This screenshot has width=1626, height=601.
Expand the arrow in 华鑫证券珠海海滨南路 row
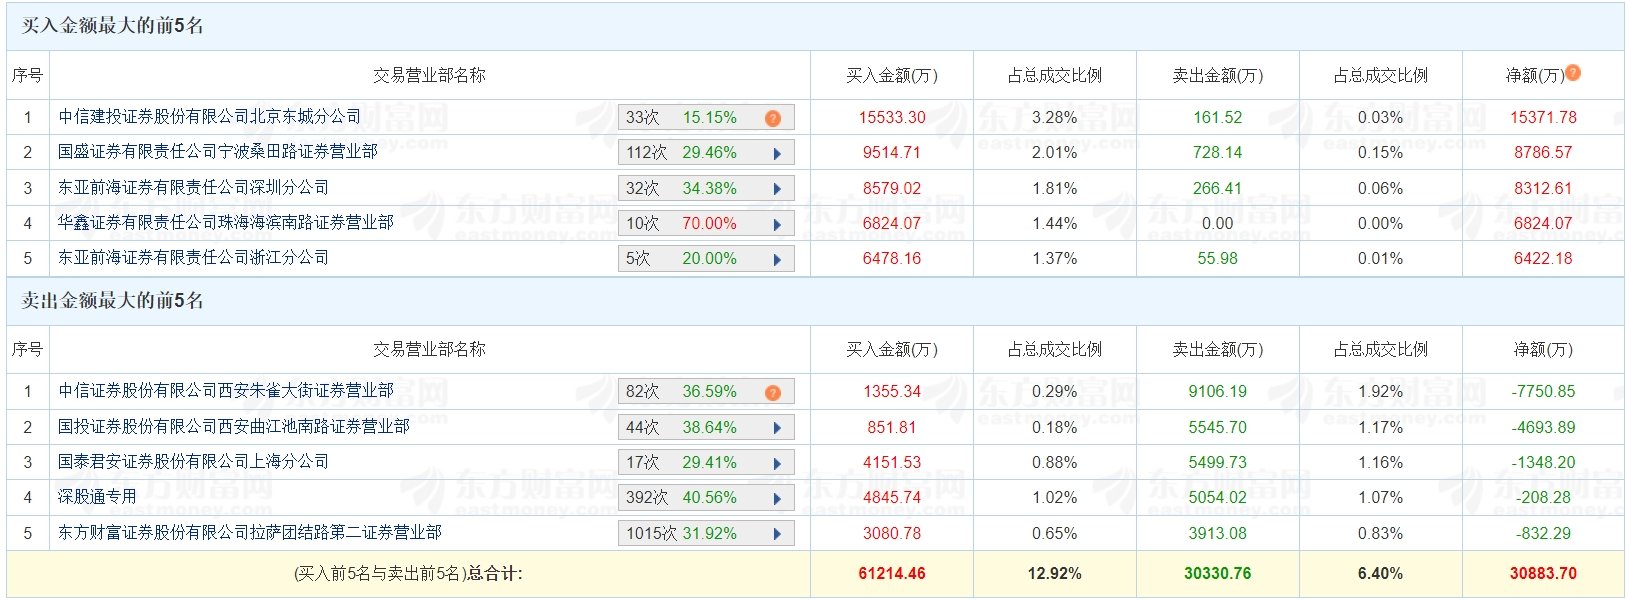tap(777, 224)
